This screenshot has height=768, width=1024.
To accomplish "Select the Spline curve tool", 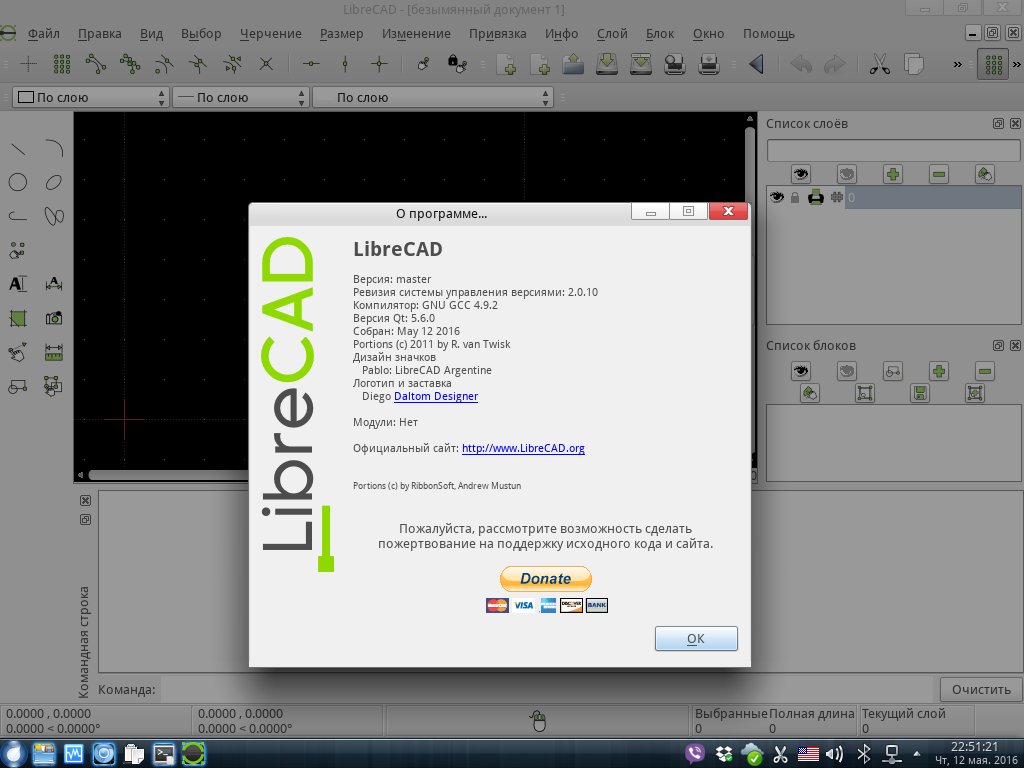I will point(54,216).
